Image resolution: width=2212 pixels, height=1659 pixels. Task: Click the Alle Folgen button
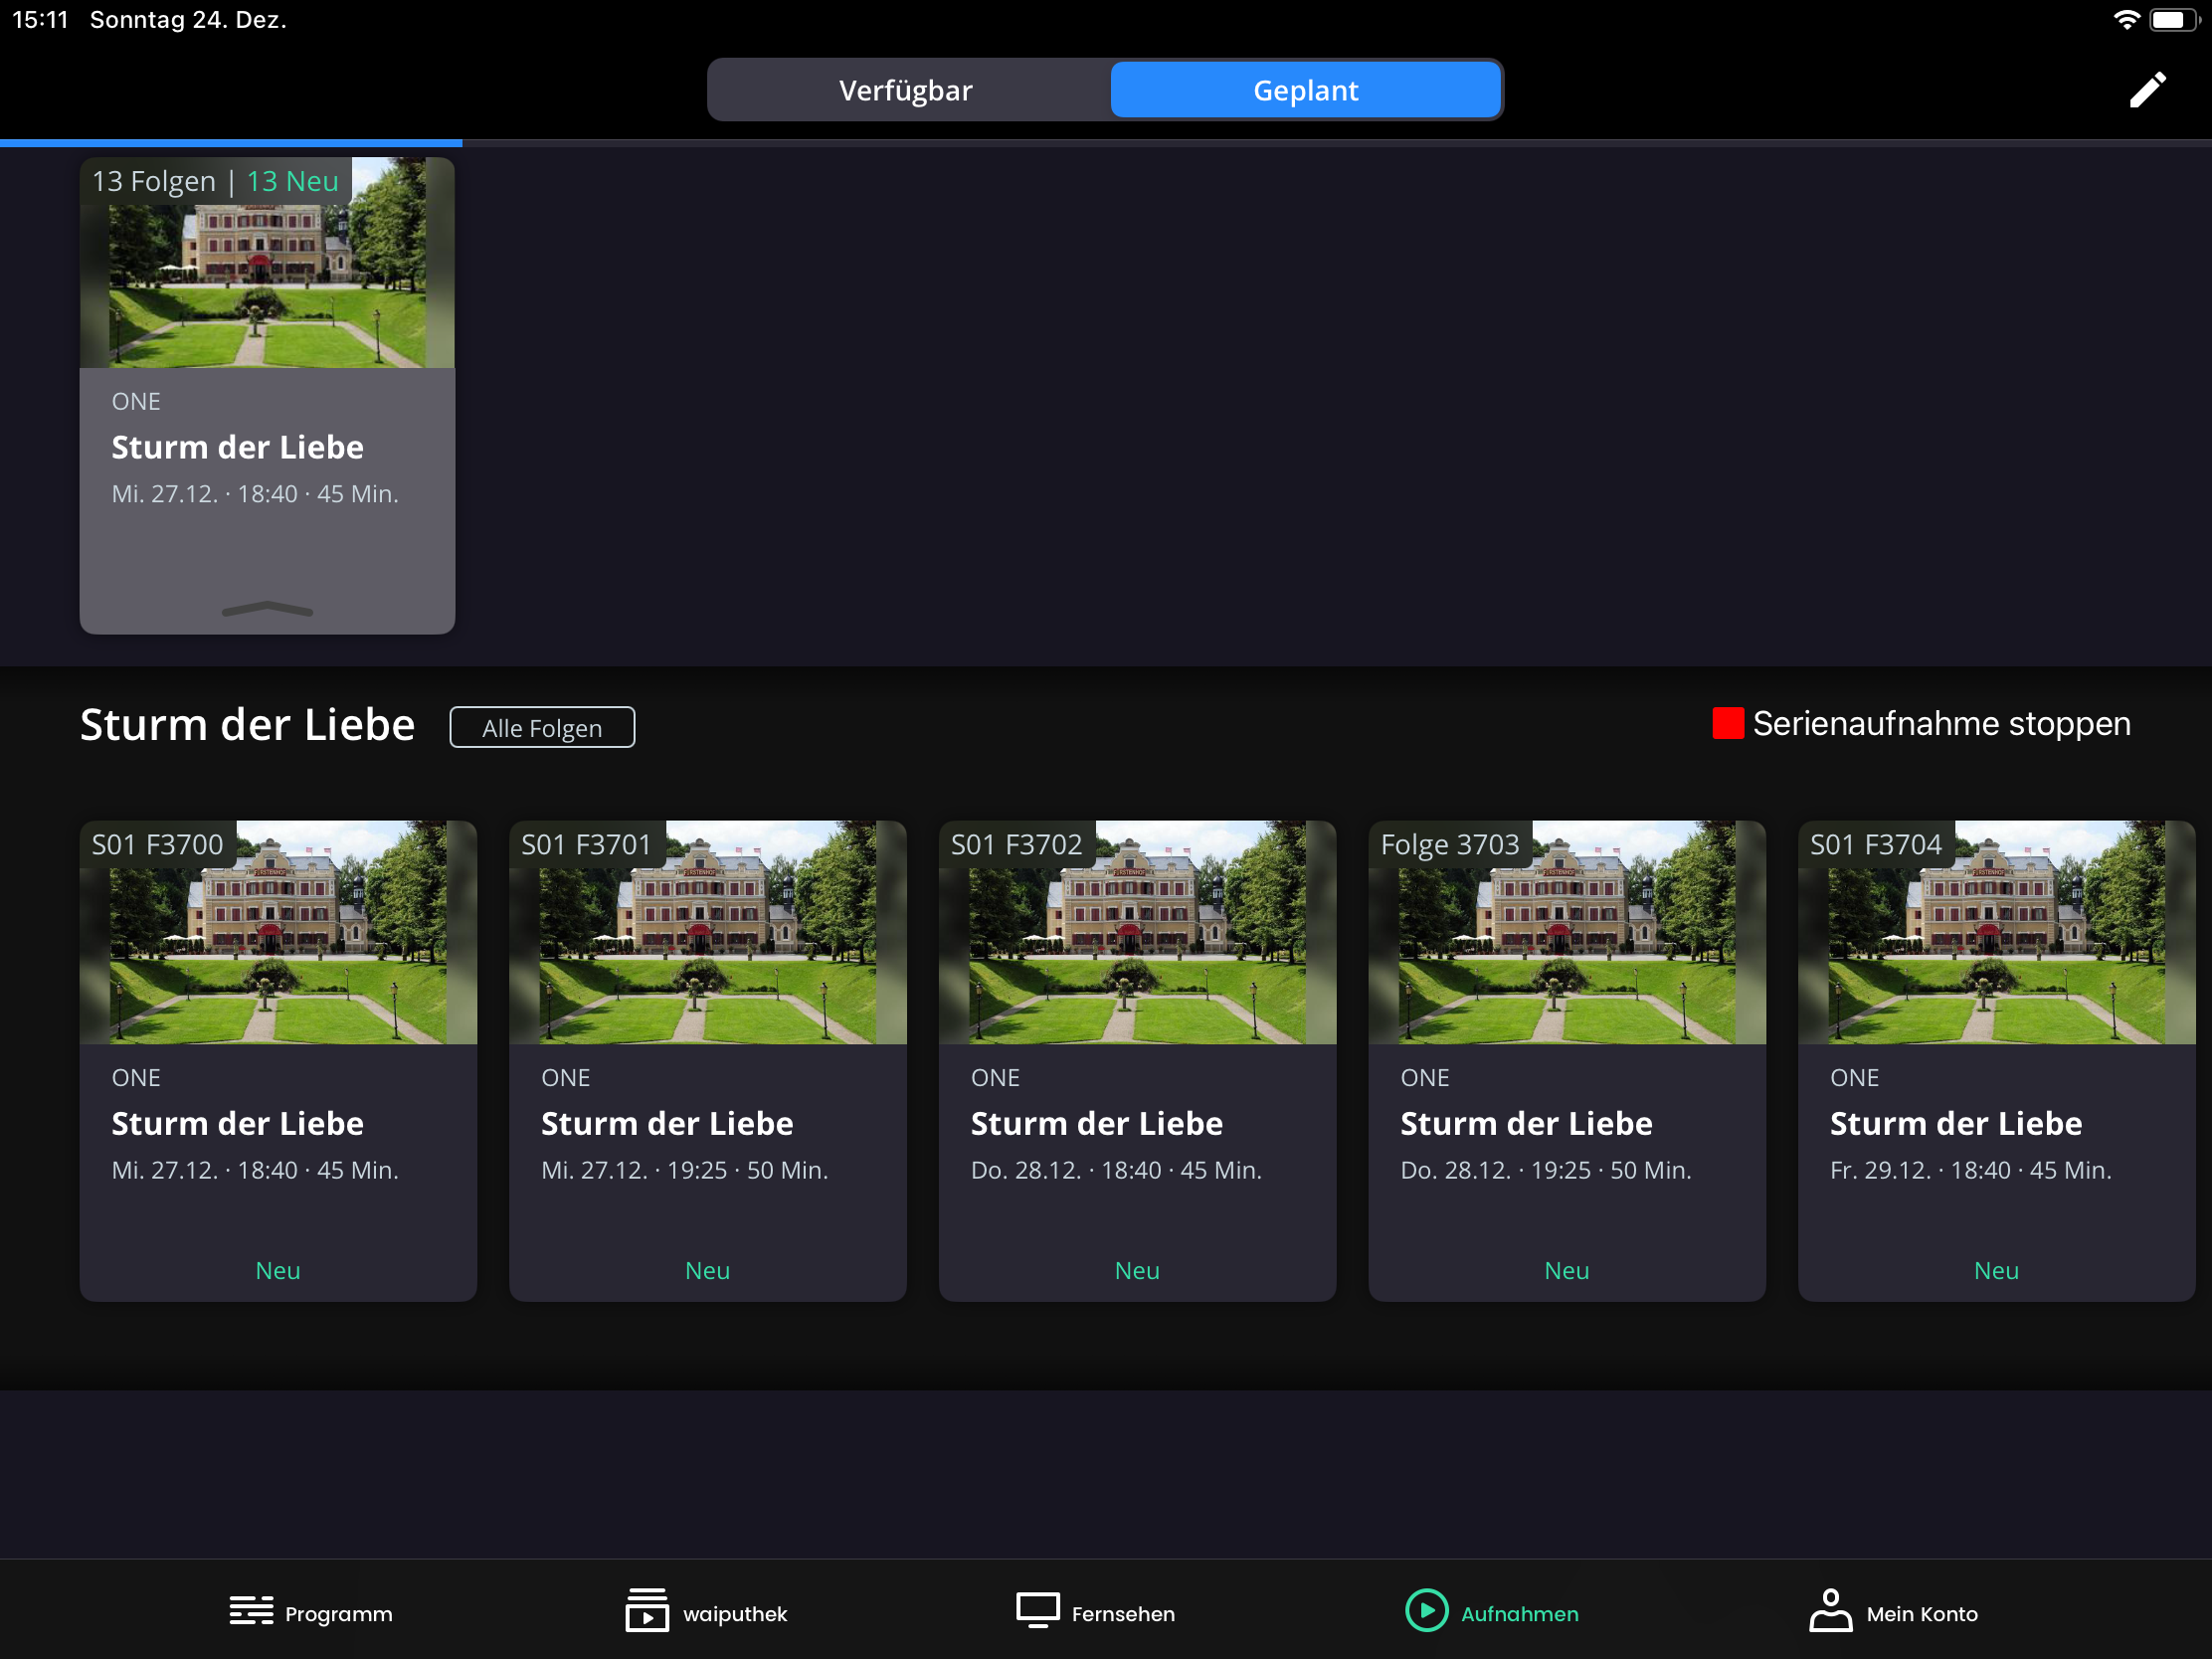tap(542, 727)
